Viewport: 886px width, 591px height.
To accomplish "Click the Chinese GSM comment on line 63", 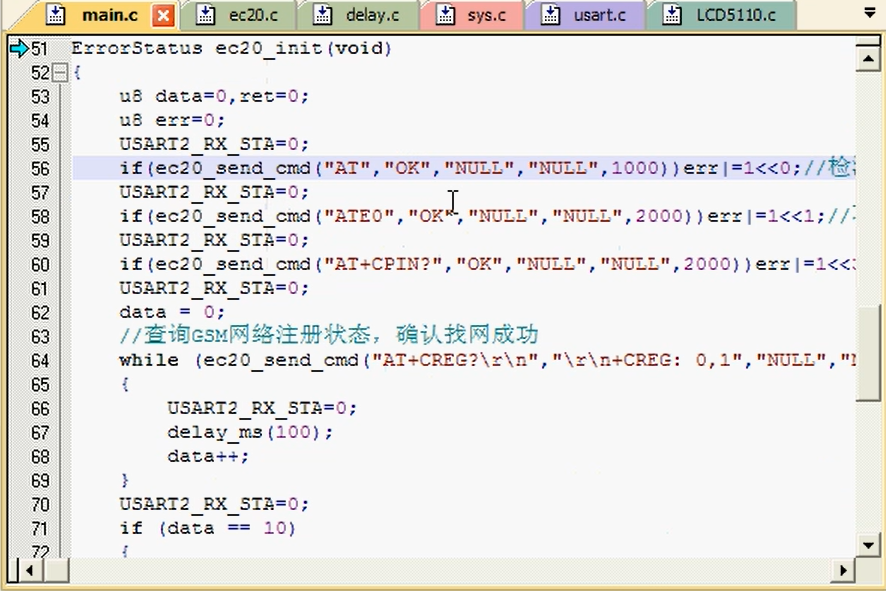I will coord(329,336).
